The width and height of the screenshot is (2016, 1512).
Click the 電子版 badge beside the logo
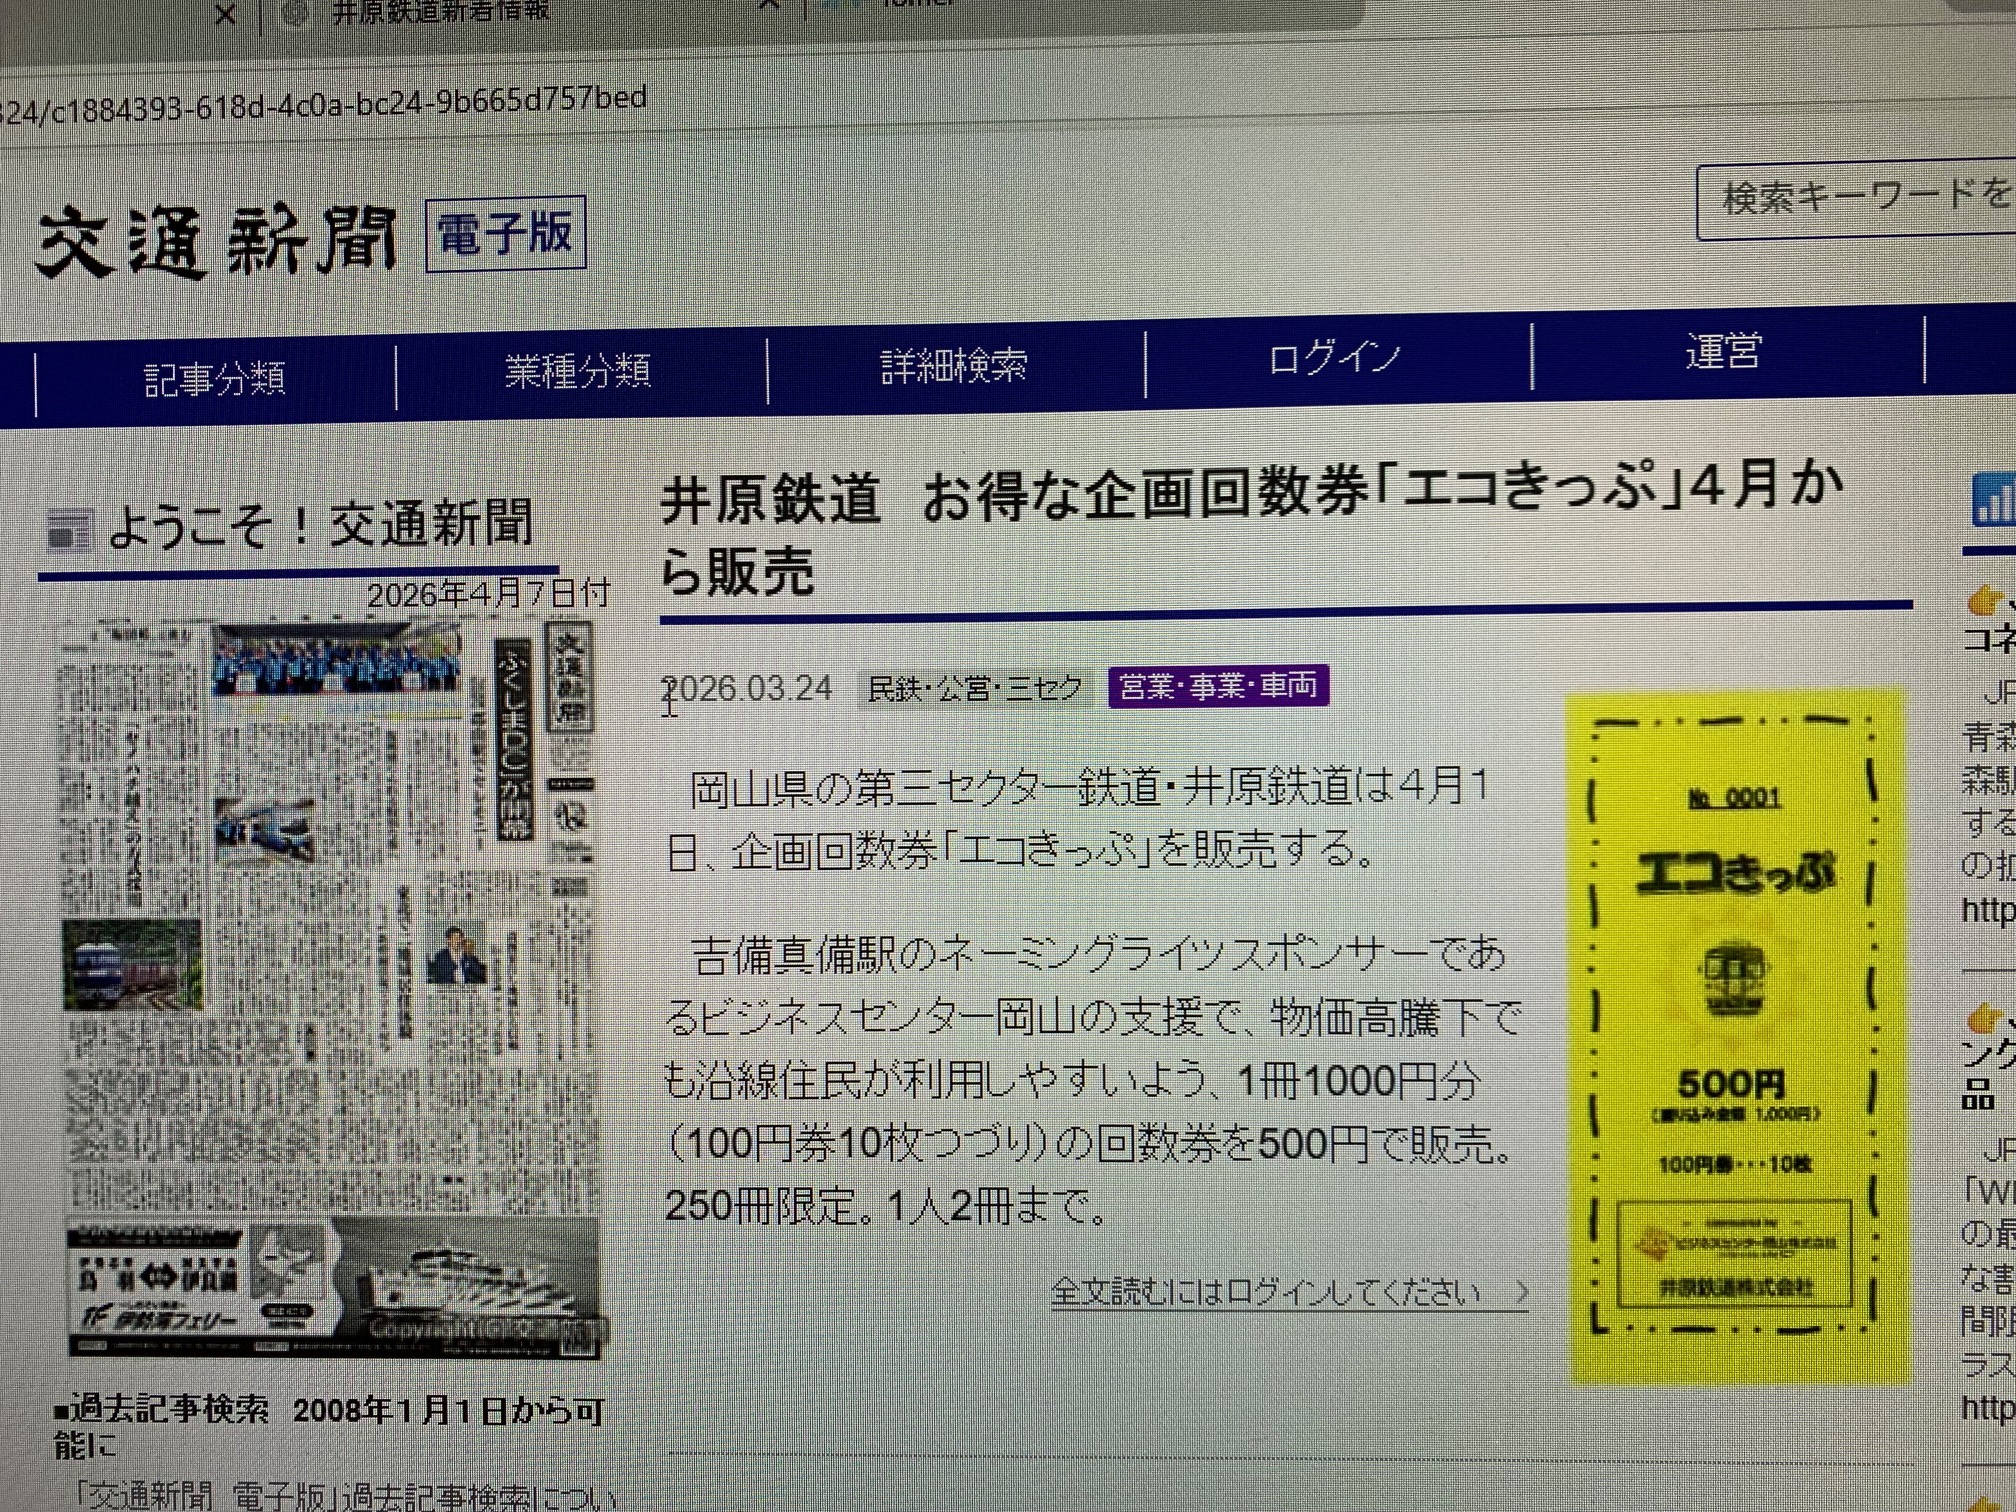[505, 235]
